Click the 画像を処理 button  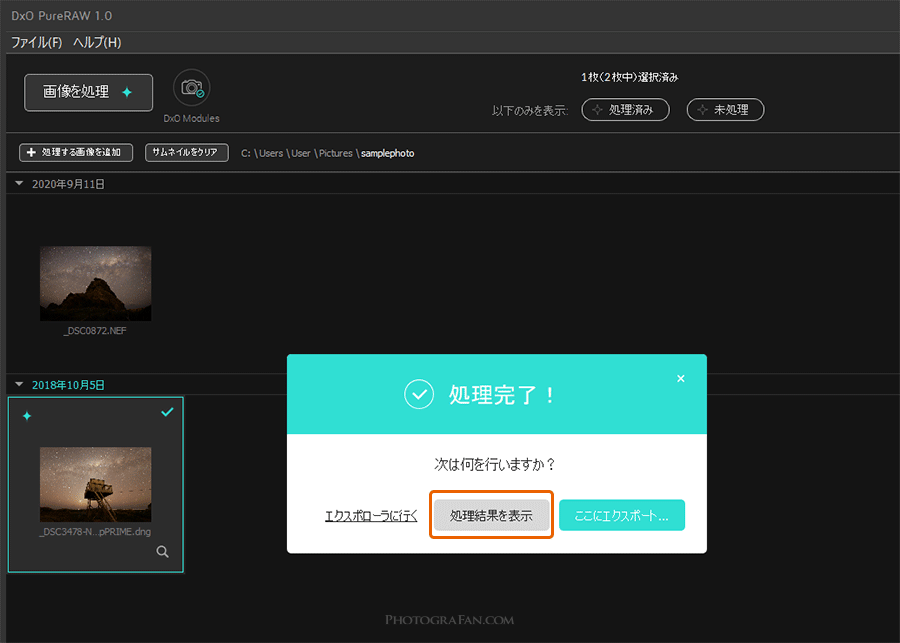coord(88,92)
